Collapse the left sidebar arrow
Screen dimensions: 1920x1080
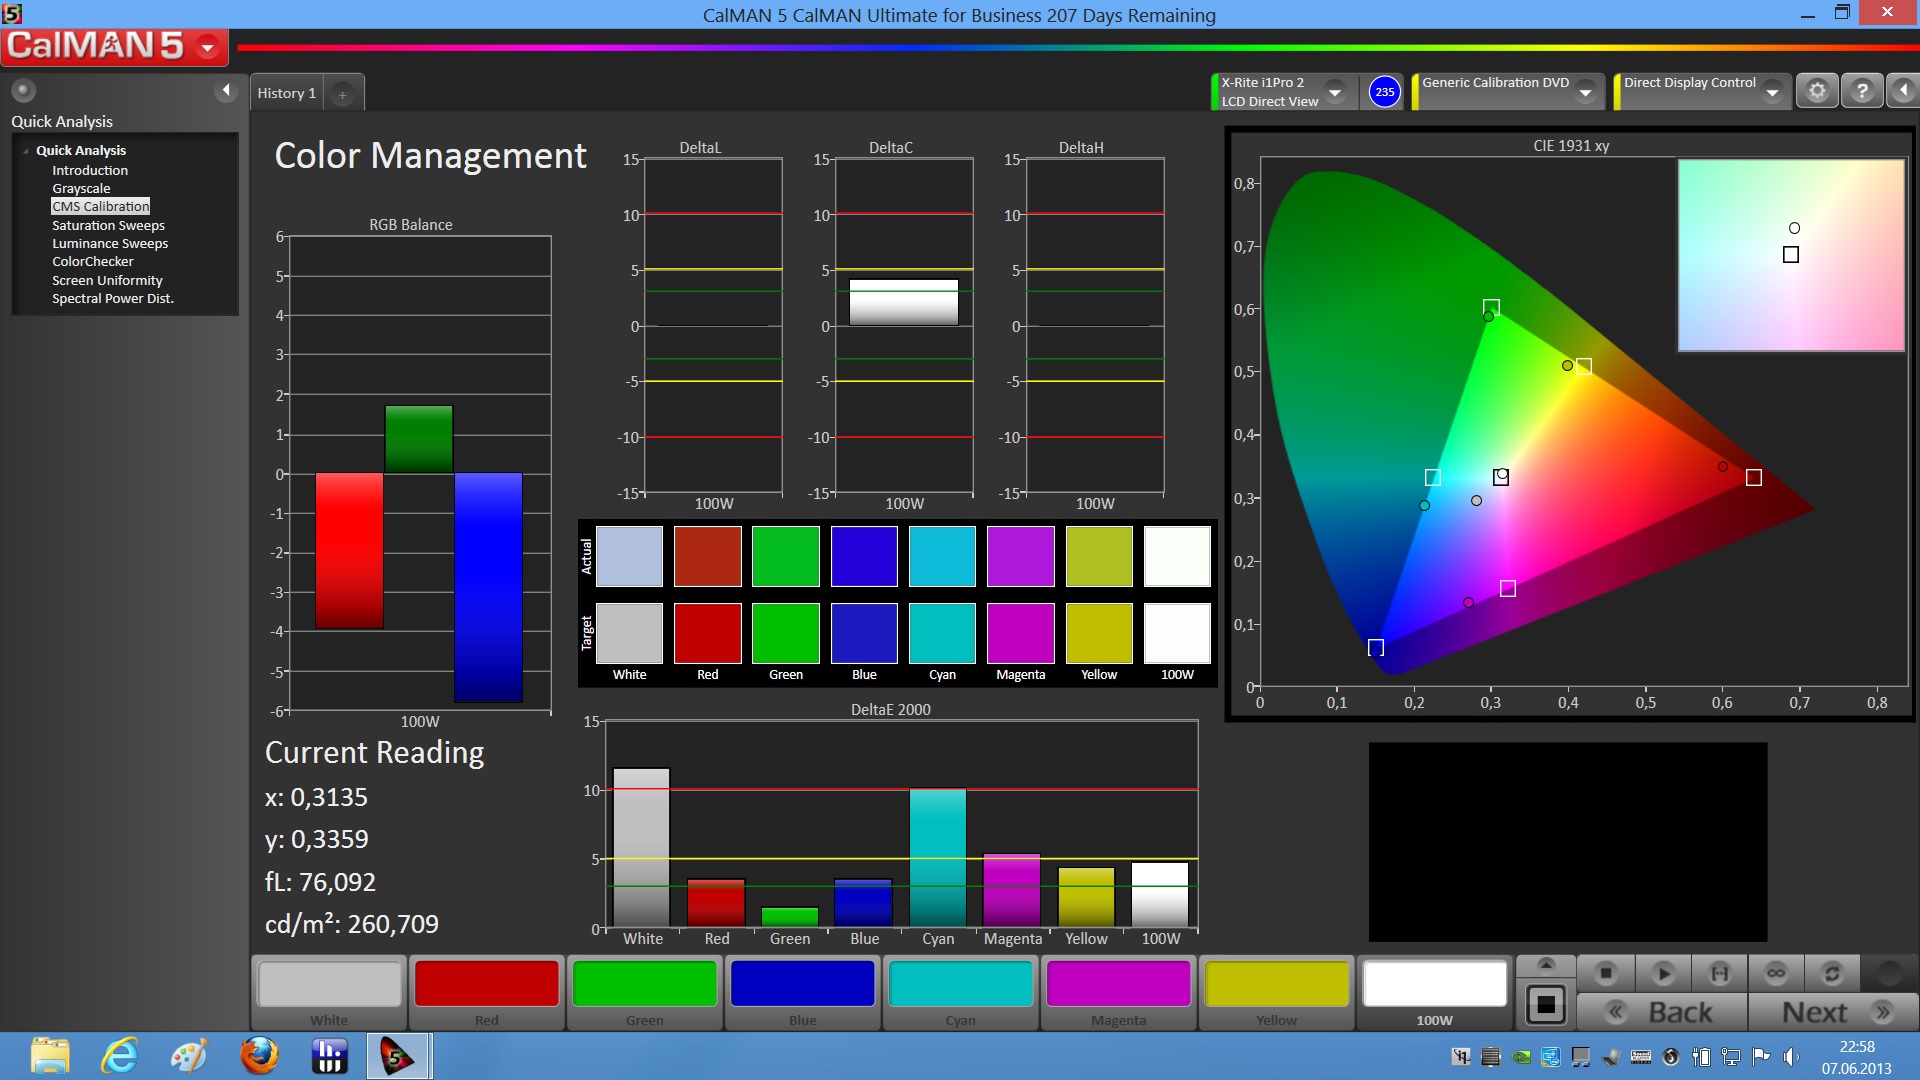pyautogui.click(x=226, y=91)
